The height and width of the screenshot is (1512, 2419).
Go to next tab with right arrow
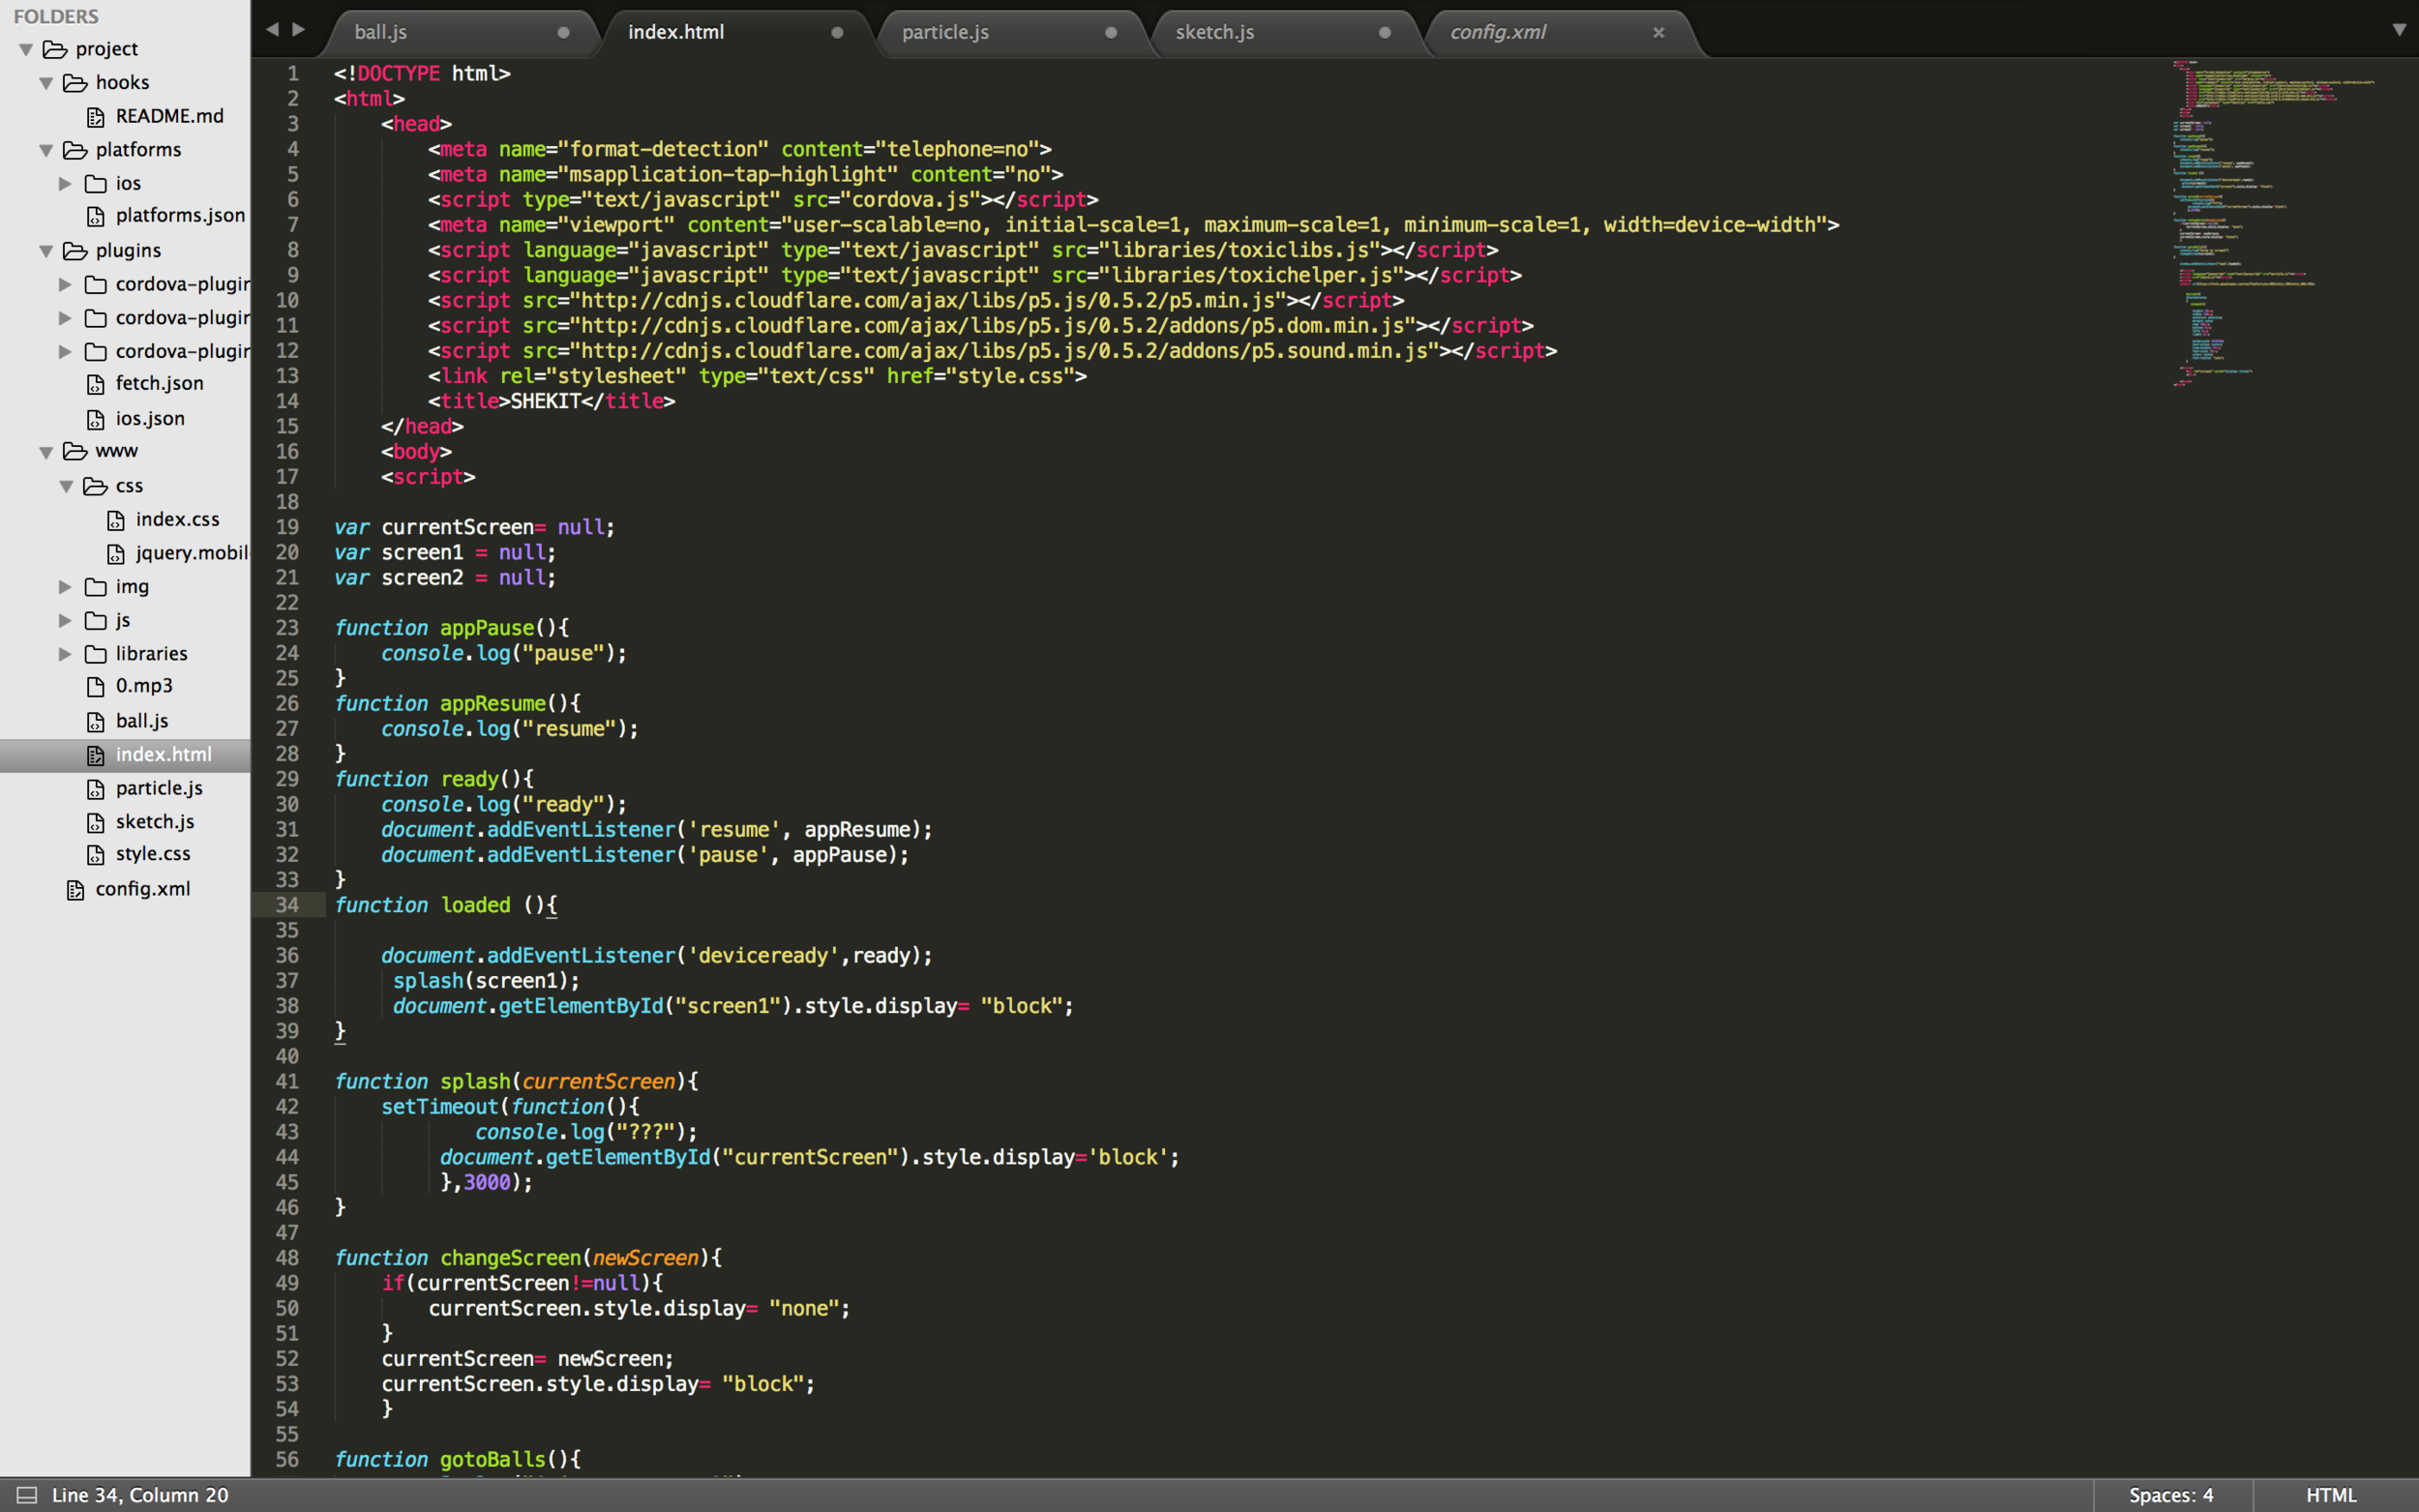point(298,30)
